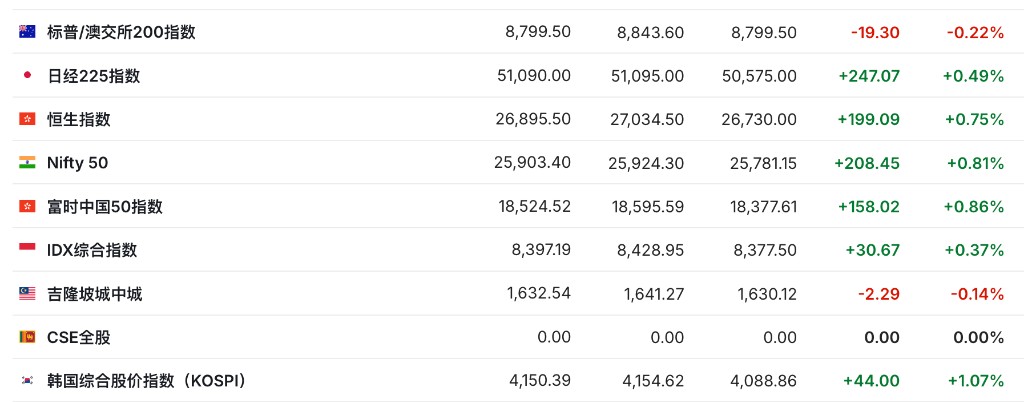This screenshot has height=402, width=1024.
Task: Click the Australian flag icon
Action: pyautogui.click(x=27, y=32)
